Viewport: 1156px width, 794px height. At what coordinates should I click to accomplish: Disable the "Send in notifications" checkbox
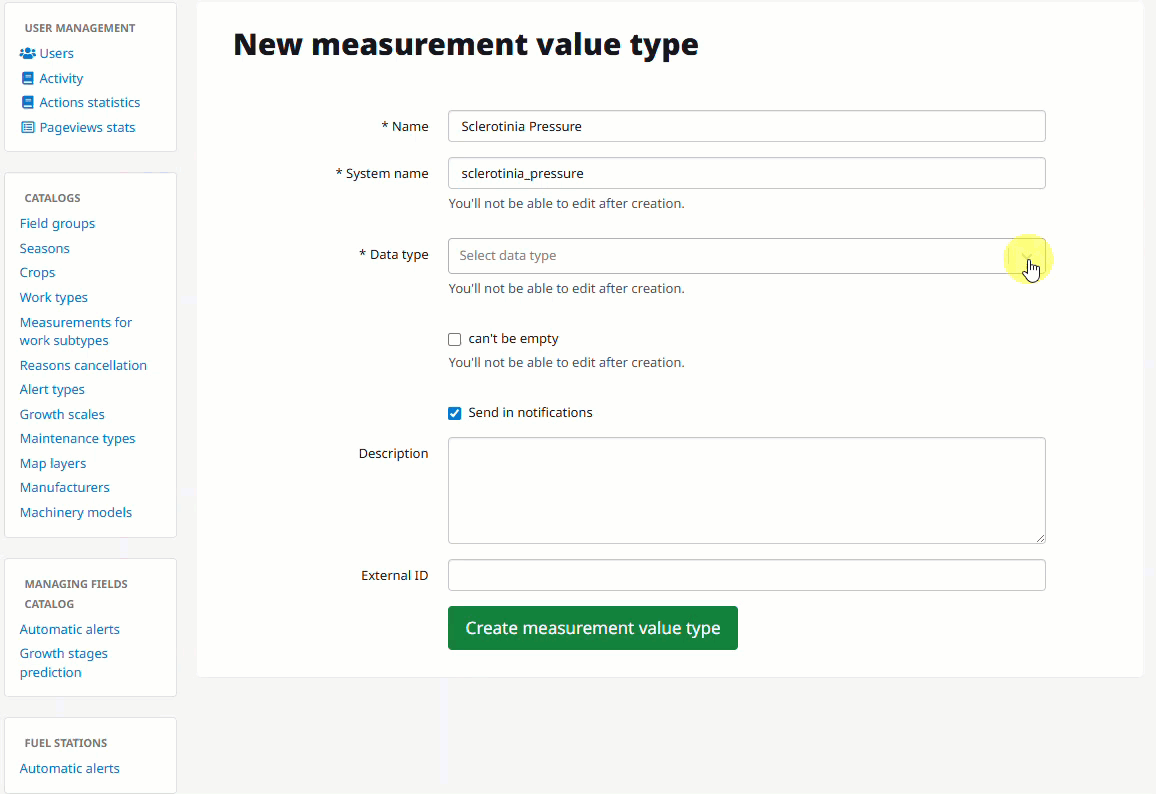point(454,413)
